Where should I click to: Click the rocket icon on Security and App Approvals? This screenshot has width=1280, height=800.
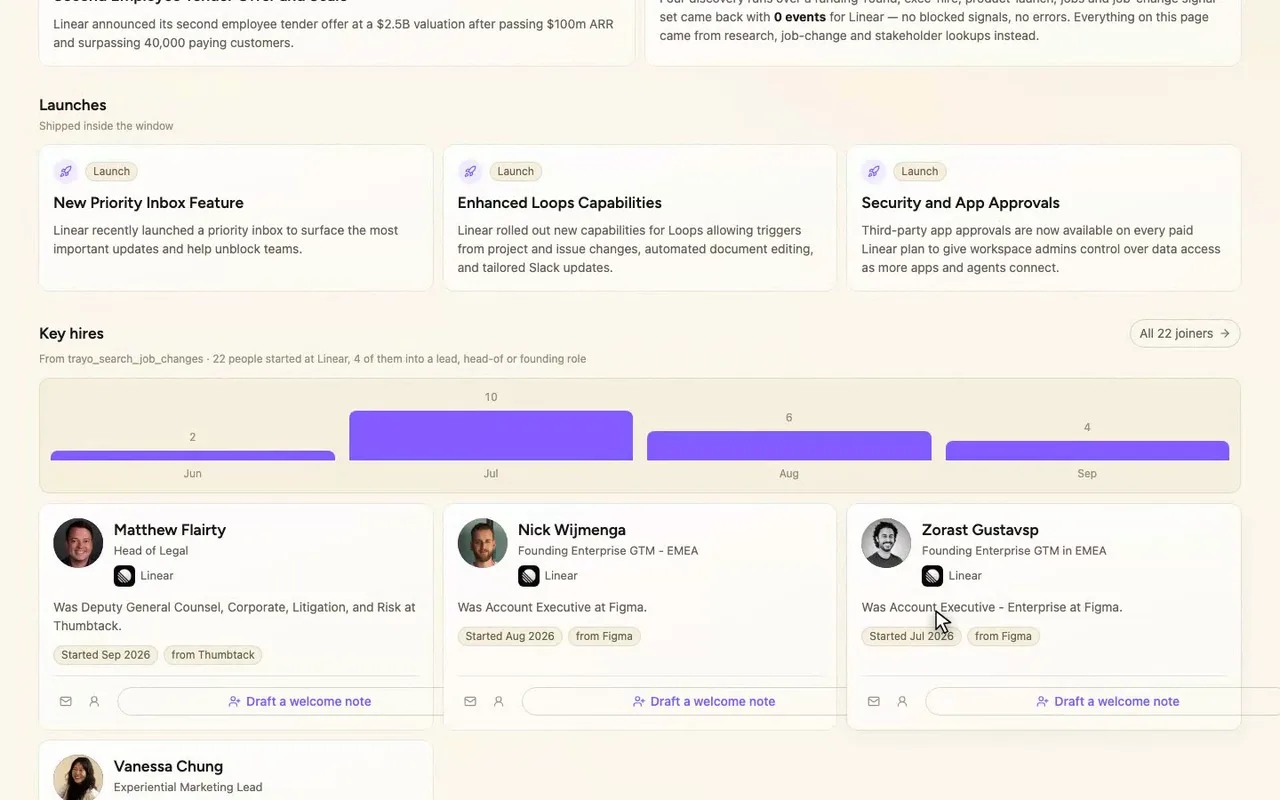click(874, 171)
